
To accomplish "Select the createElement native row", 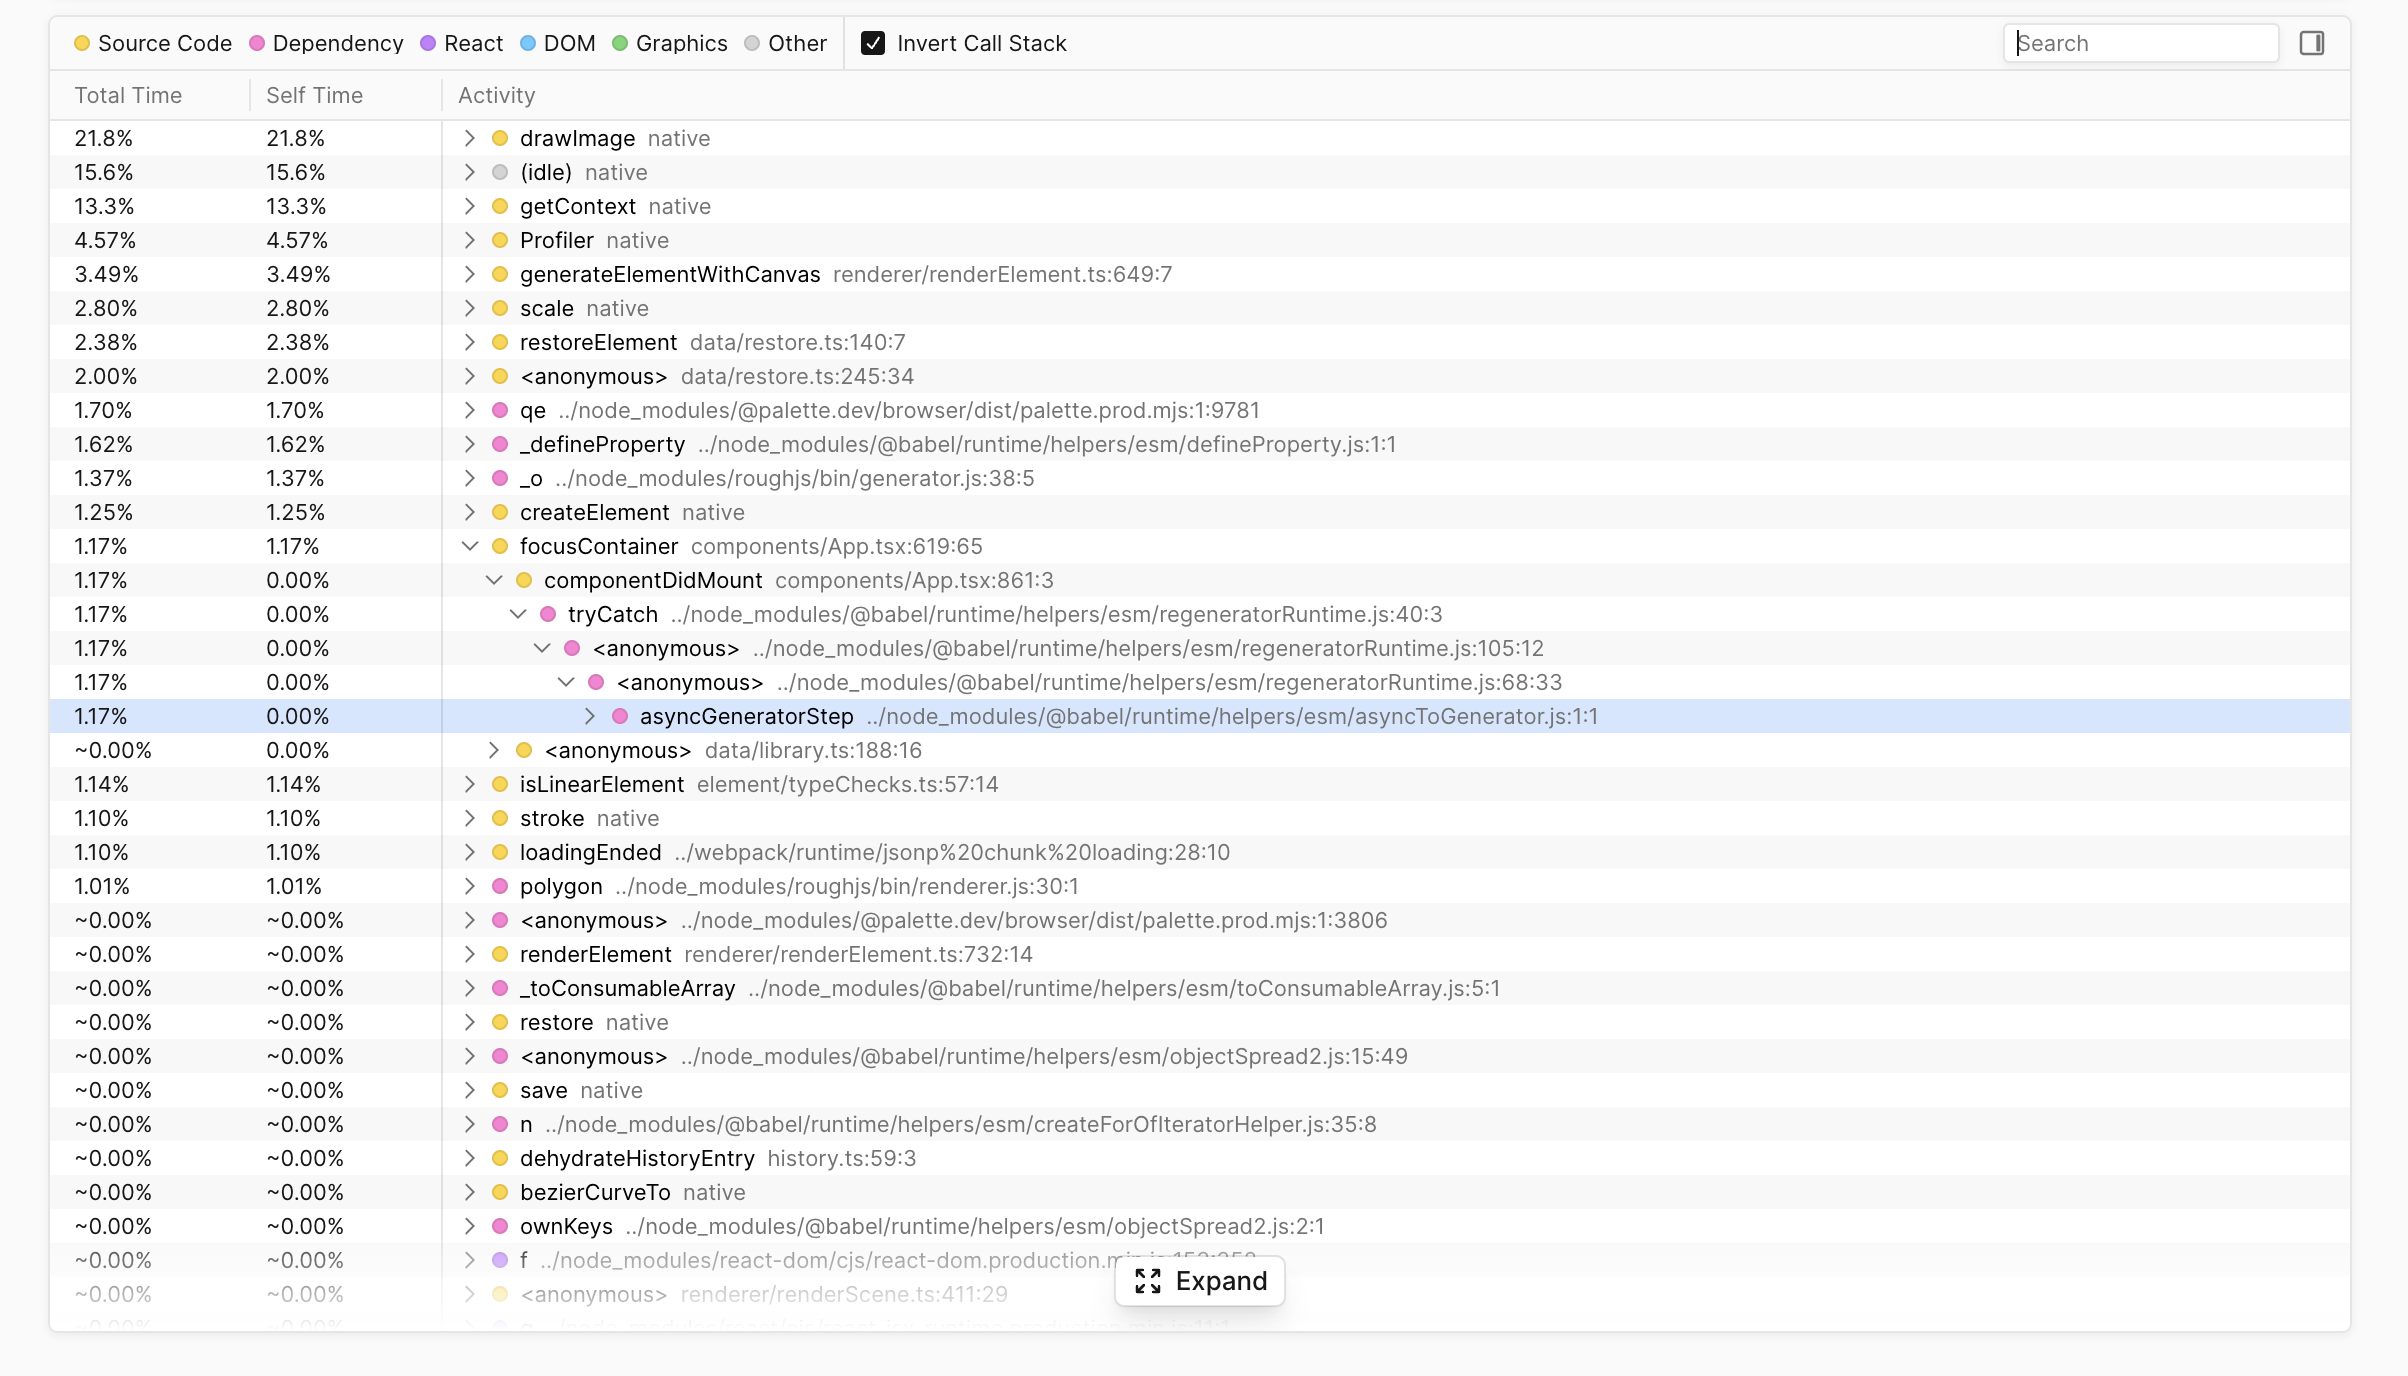I will (1200, 512).
